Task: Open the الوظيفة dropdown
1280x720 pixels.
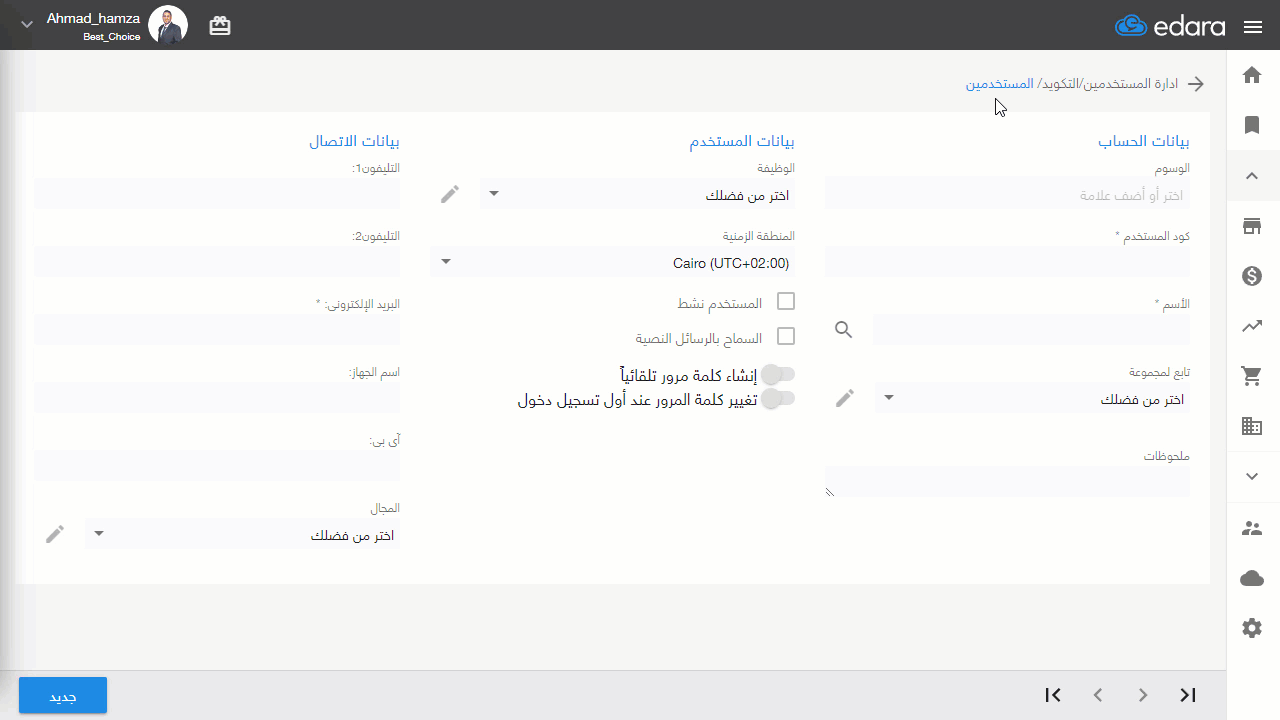Action: coord(637,194)
